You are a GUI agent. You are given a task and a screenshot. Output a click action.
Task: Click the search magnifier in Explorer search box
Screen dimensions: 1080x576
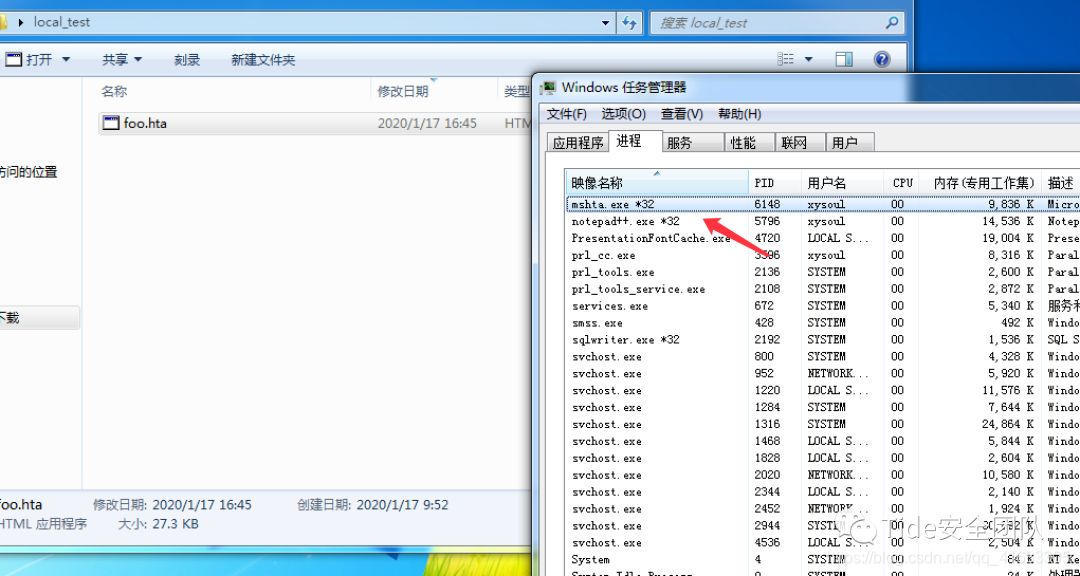tap(891, 23)
